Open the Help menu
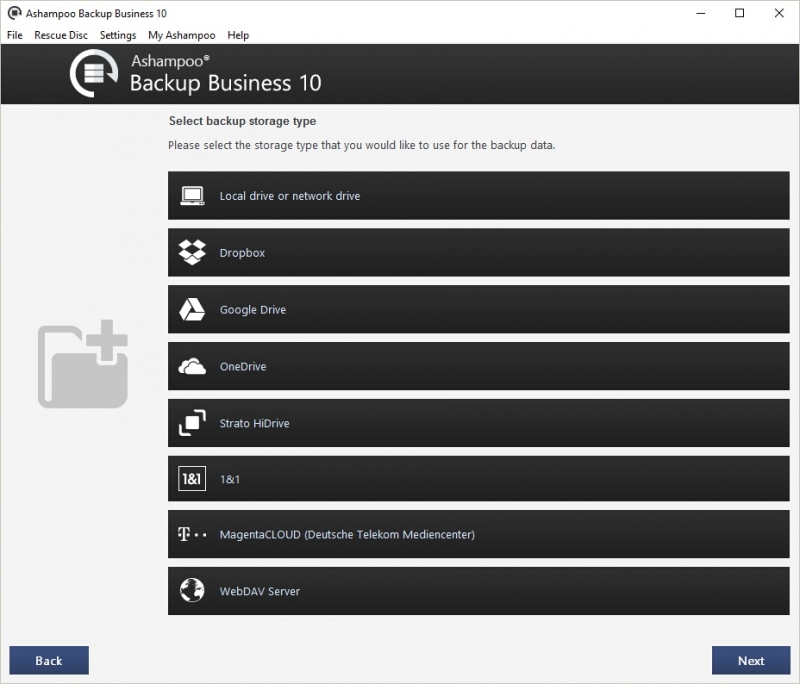The height and width of the screenshot is (684, 800). (x=238, y=35)
